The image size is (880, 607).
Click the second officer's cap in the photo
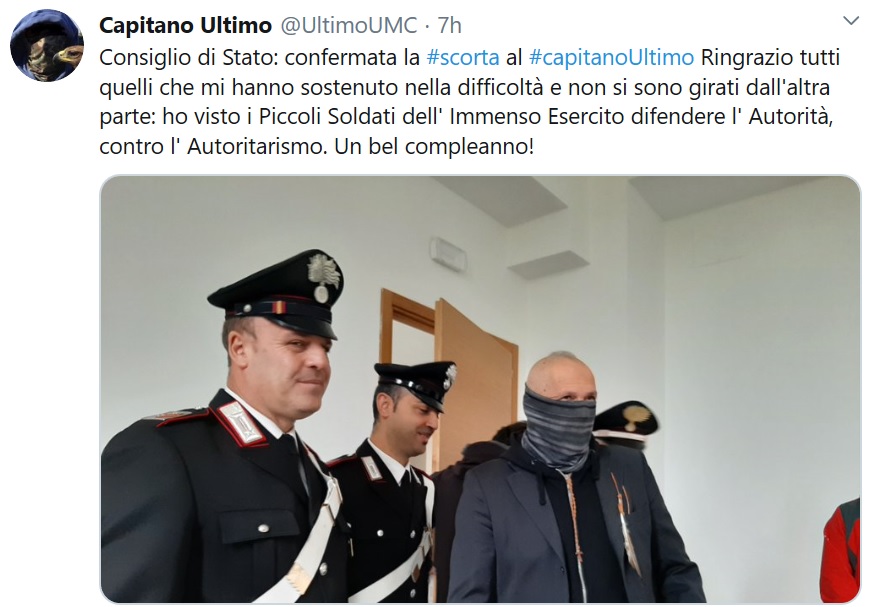point(416,382)
